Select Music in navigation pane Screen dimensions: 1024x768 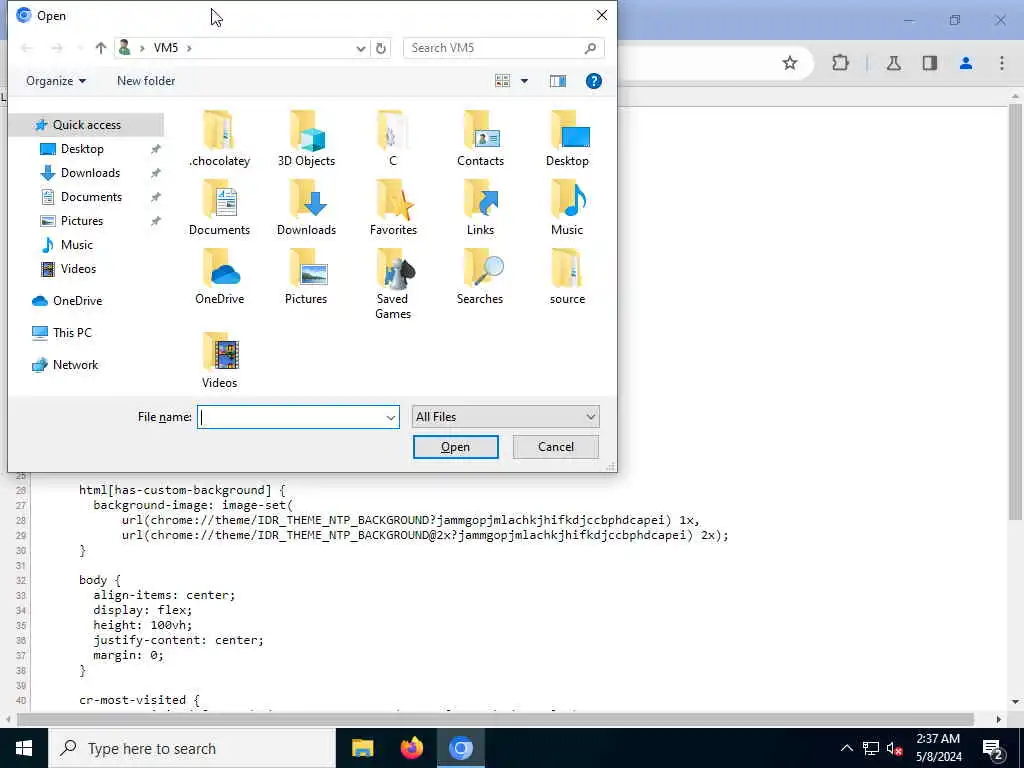pyautogui.click(x=76, y=245)
